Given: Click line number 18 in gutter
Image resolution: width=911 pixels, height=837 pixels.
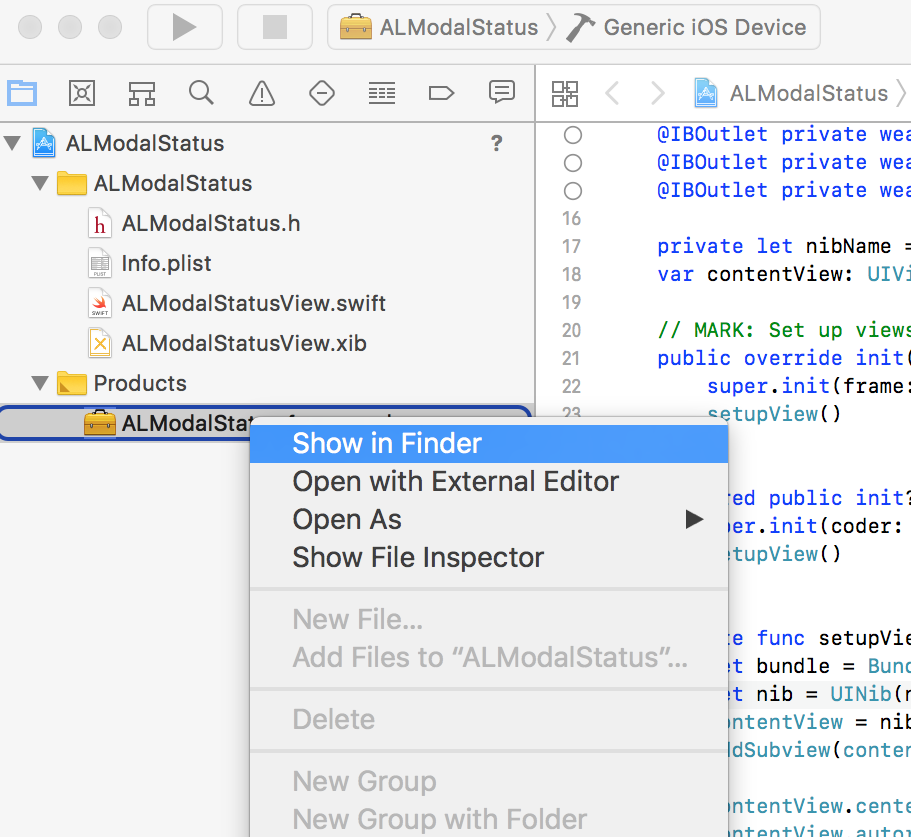Looking at the screenshot, I should click(572, 274).
